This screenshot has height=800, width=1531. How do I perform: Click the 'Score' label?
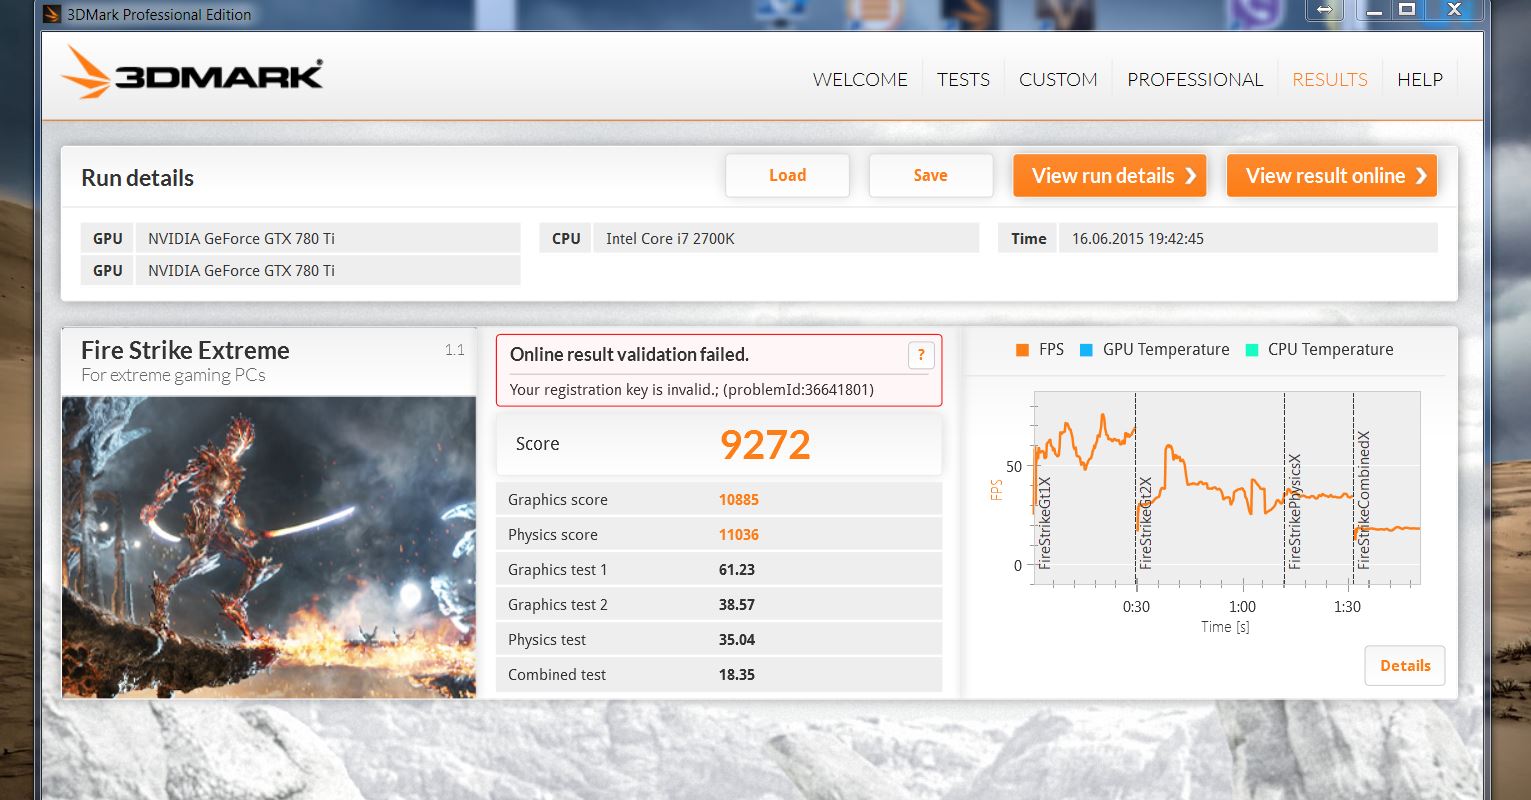pos(537,444)
